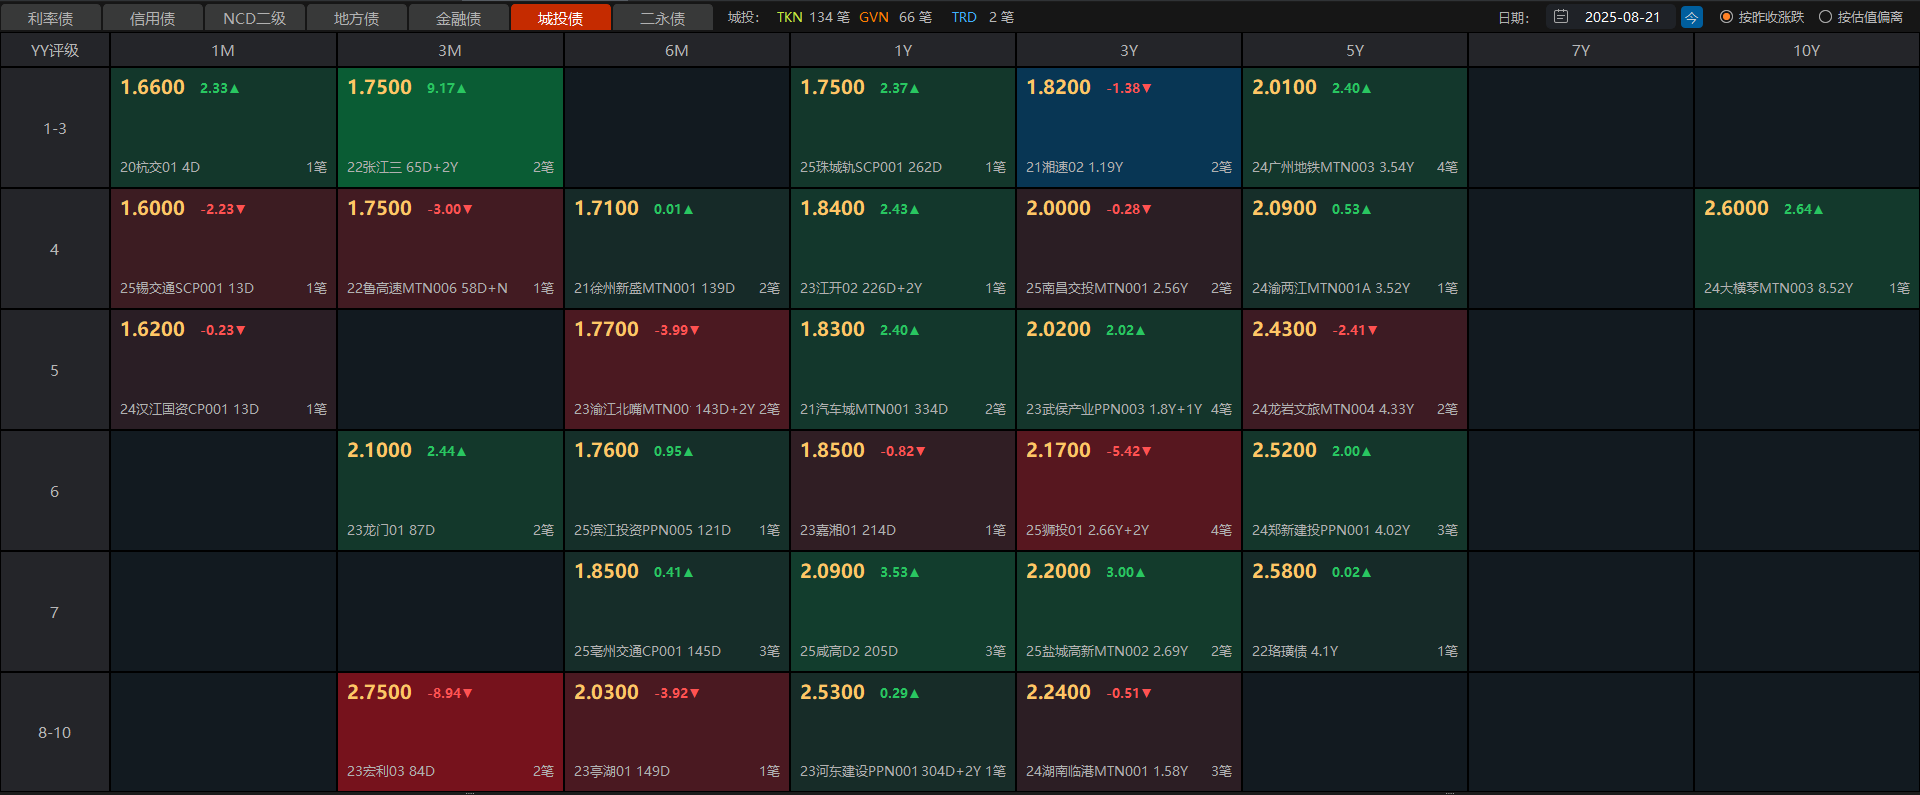Viewport: 1920px width, 795px height.
Task: Open the 25狮投01 2.66Y+2Y cell
Action: click(x=1129, y=490)
